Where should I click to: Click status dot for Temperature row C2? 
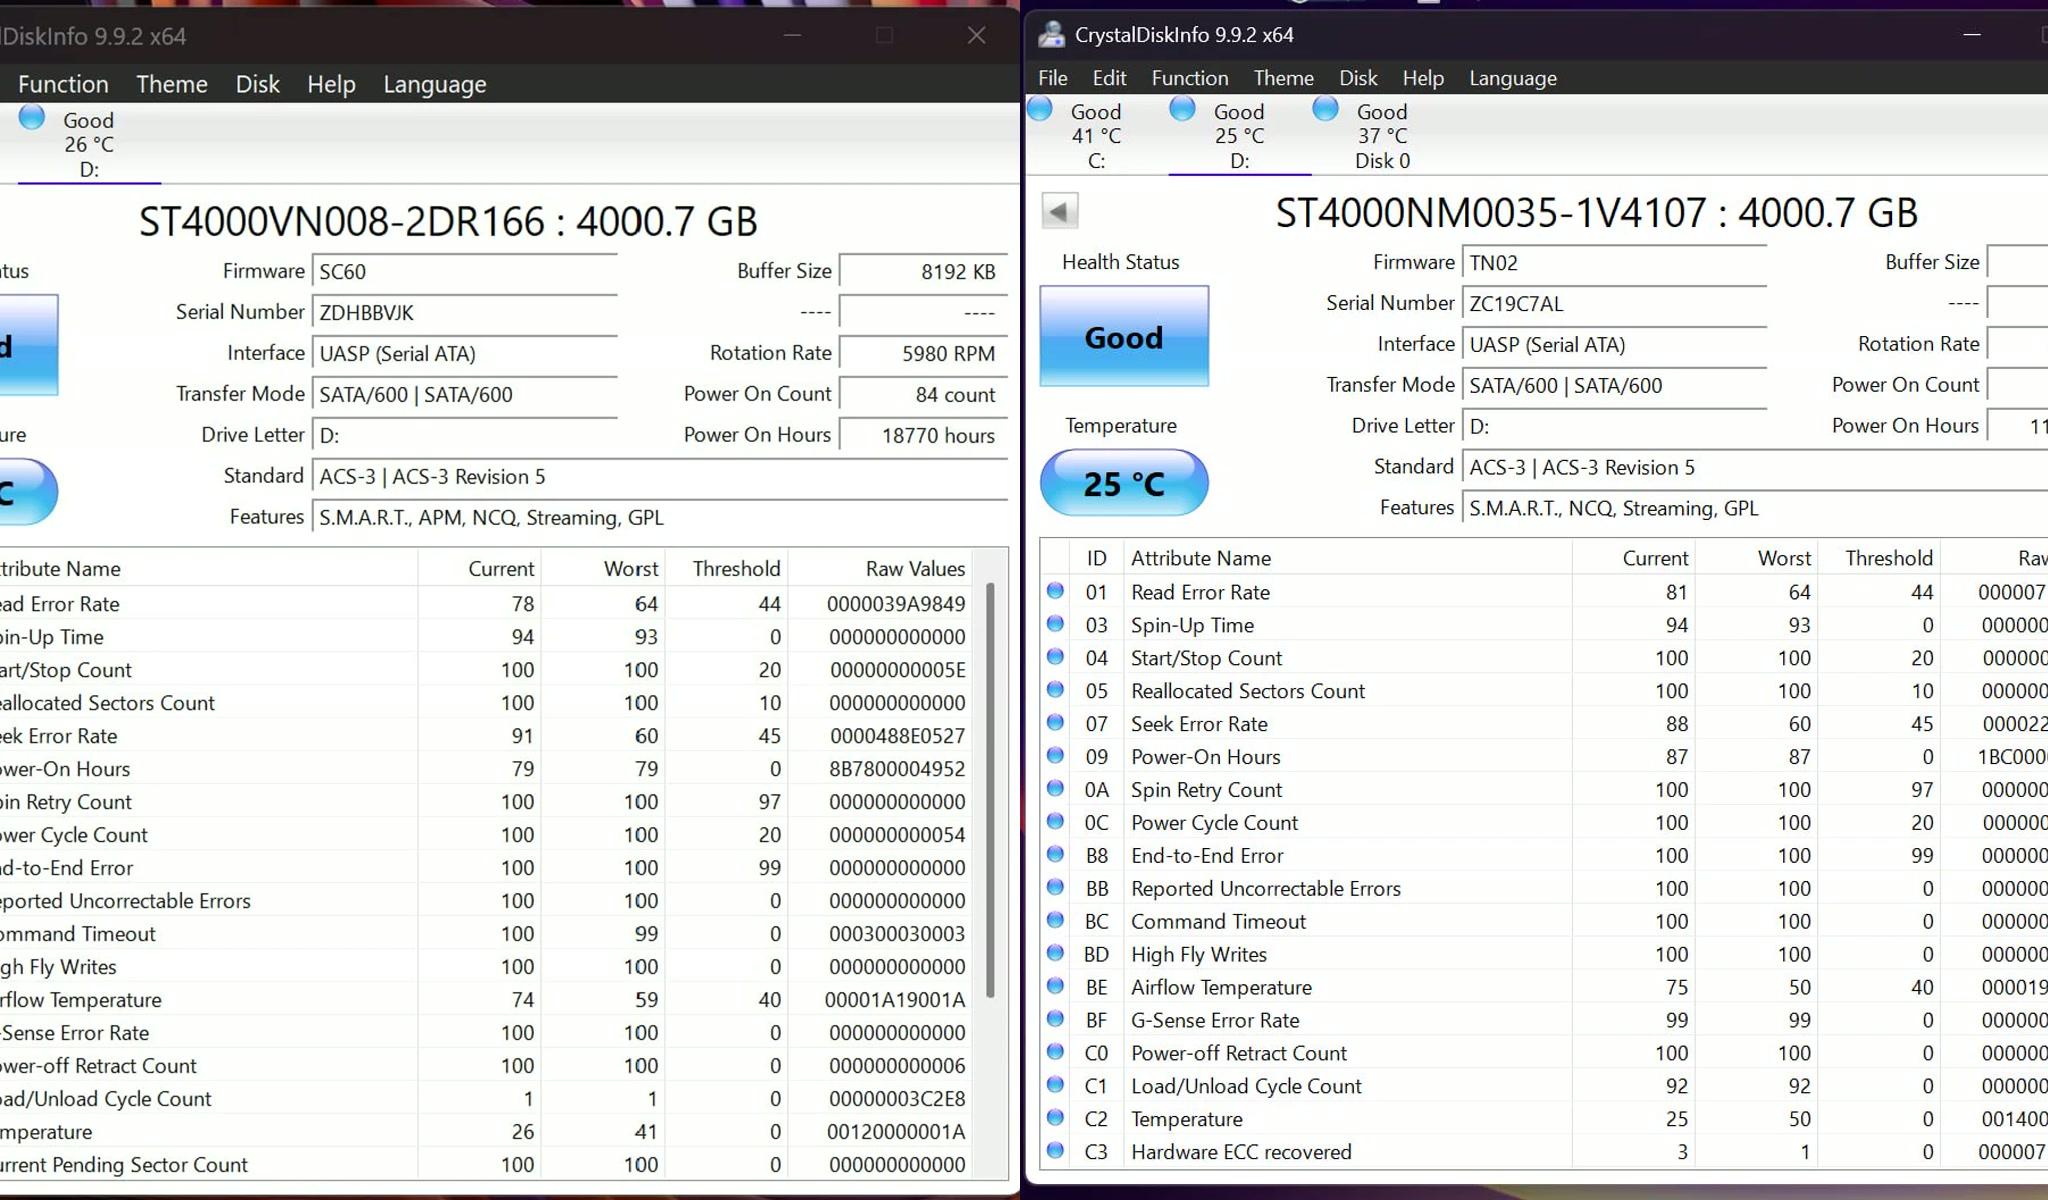coord(1055,1118)
